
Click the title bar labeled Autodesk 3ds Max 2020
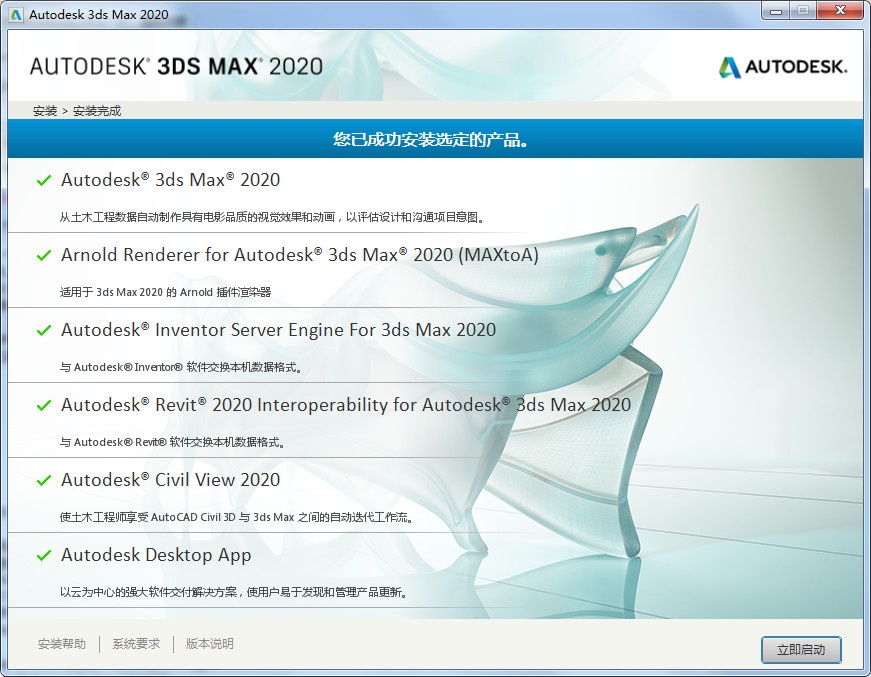pyautogui.click(x=98, y=11)
